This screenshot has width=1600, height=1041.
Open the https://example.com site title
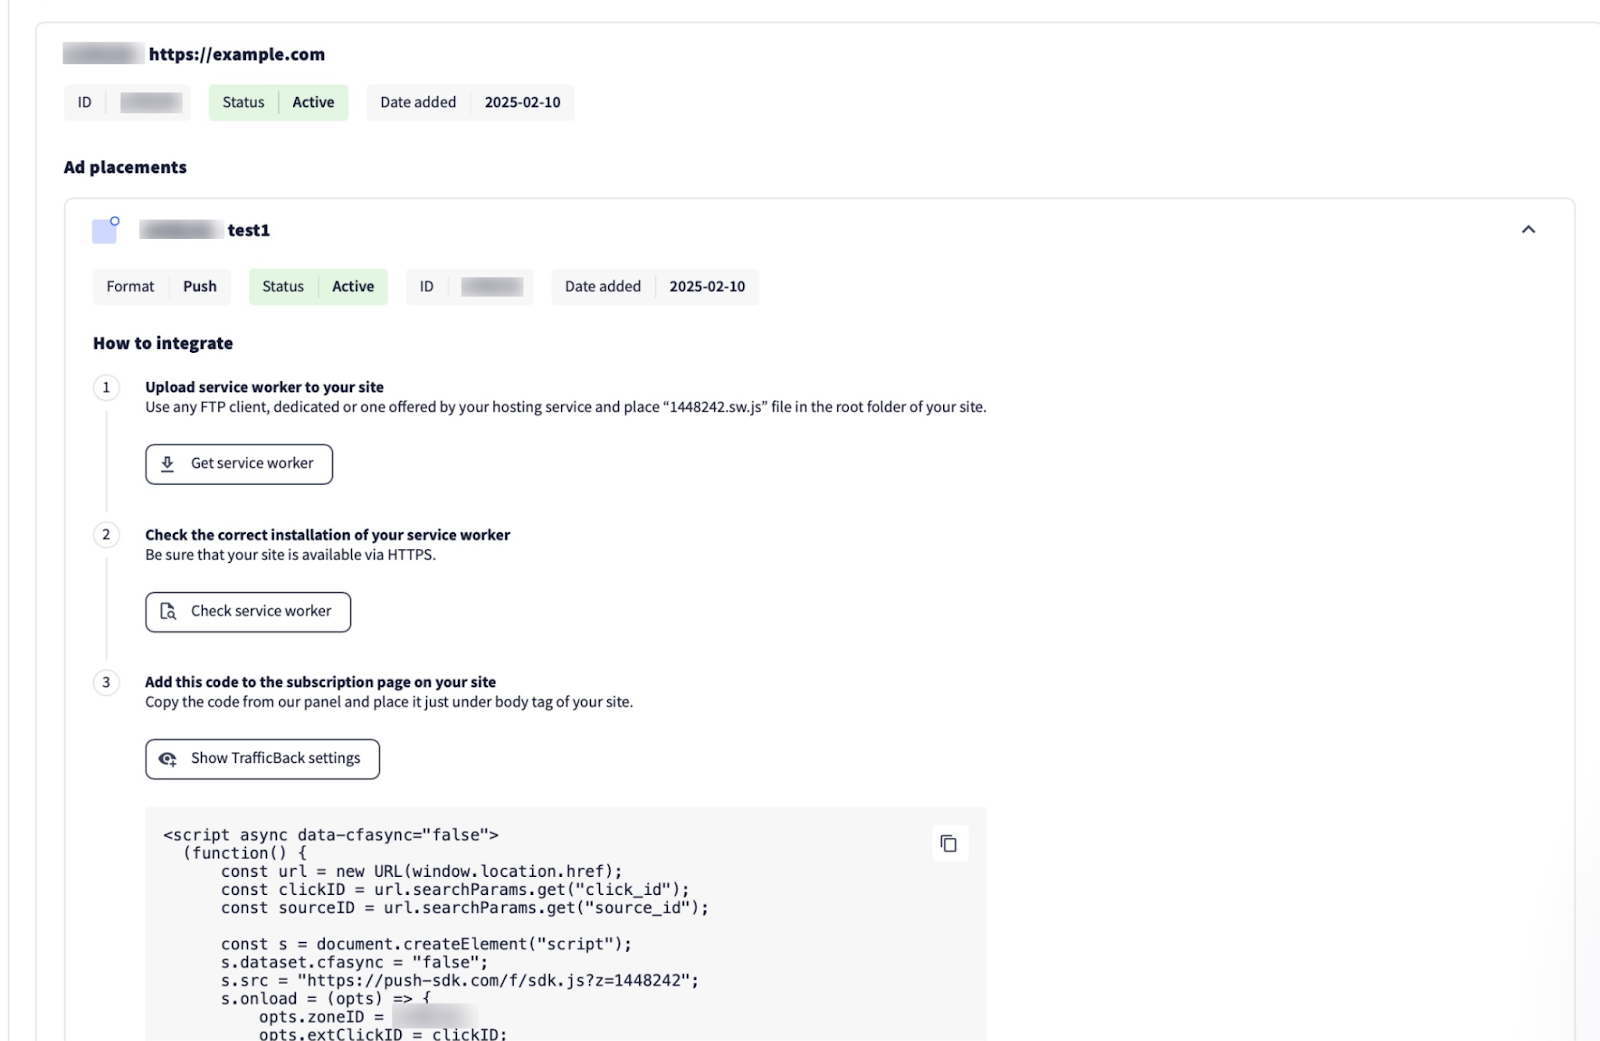[236, 55]
